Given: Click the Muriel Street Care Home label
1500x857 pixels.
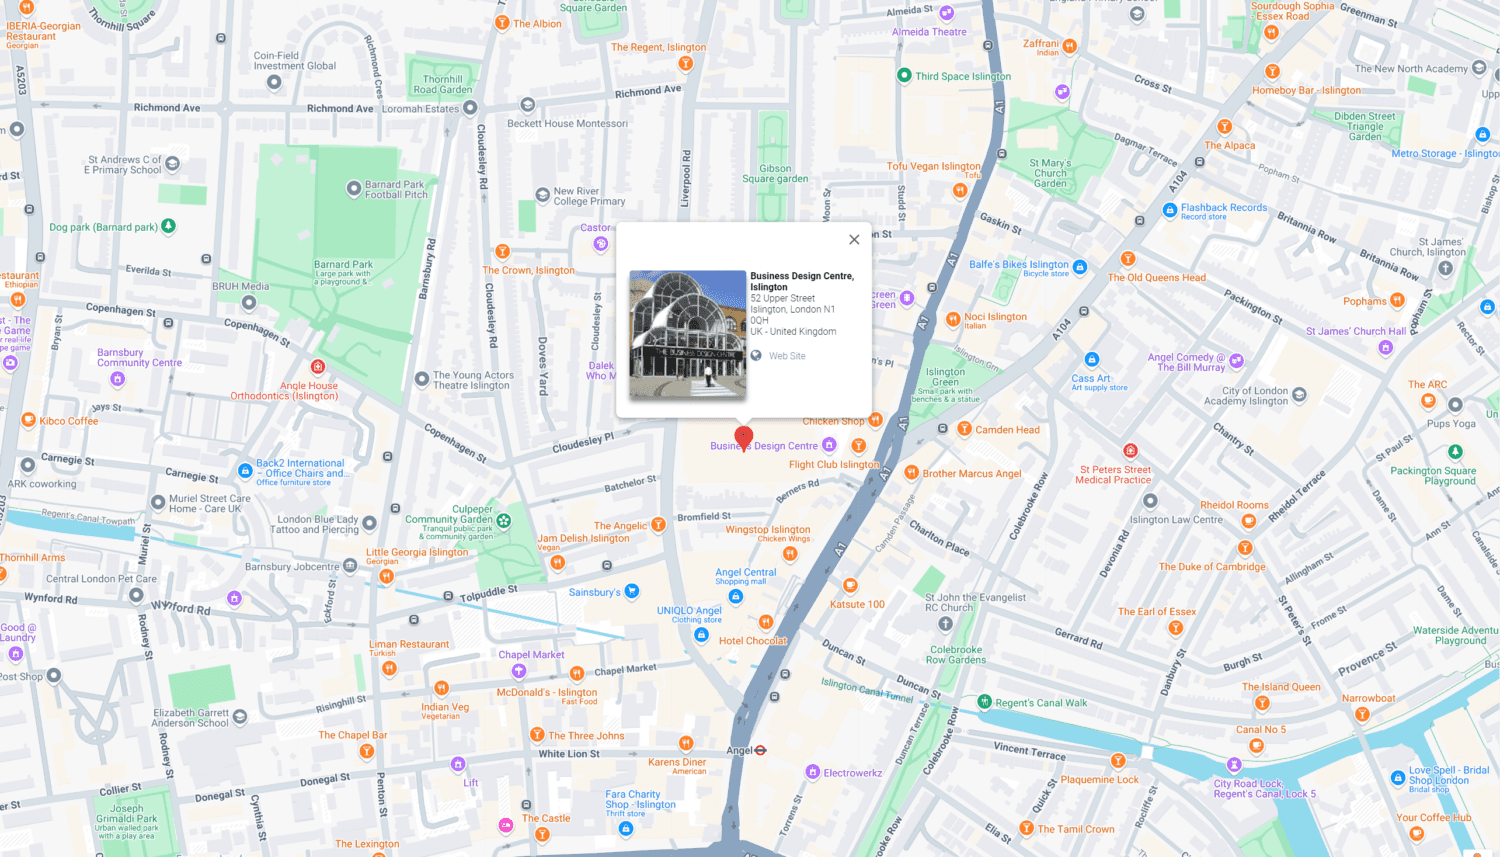Looking at the screenshot, I should [x=210, y=503].
